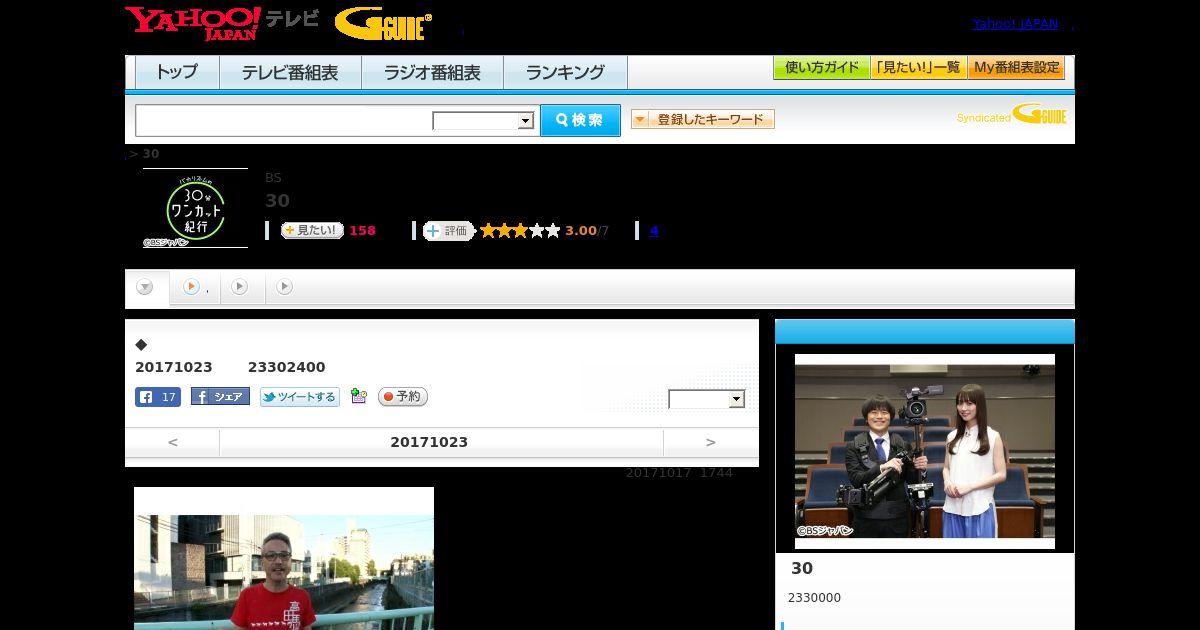Image resolution: width=1200 pixels, height=630 pixels.
Task: Click the 30秒ワンカット紀行 program logo
Action: [195, 208]
